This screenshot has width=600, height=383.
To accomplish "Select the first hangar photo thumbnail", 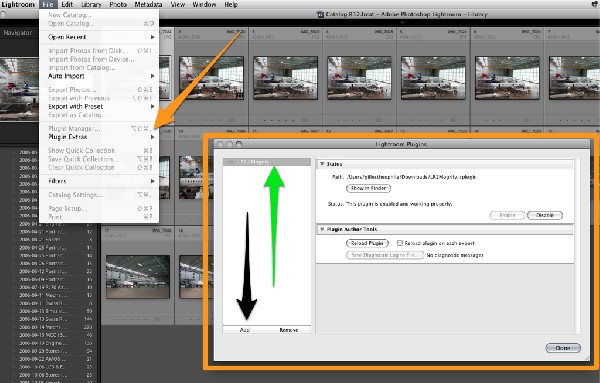I will tap(211, 78).
